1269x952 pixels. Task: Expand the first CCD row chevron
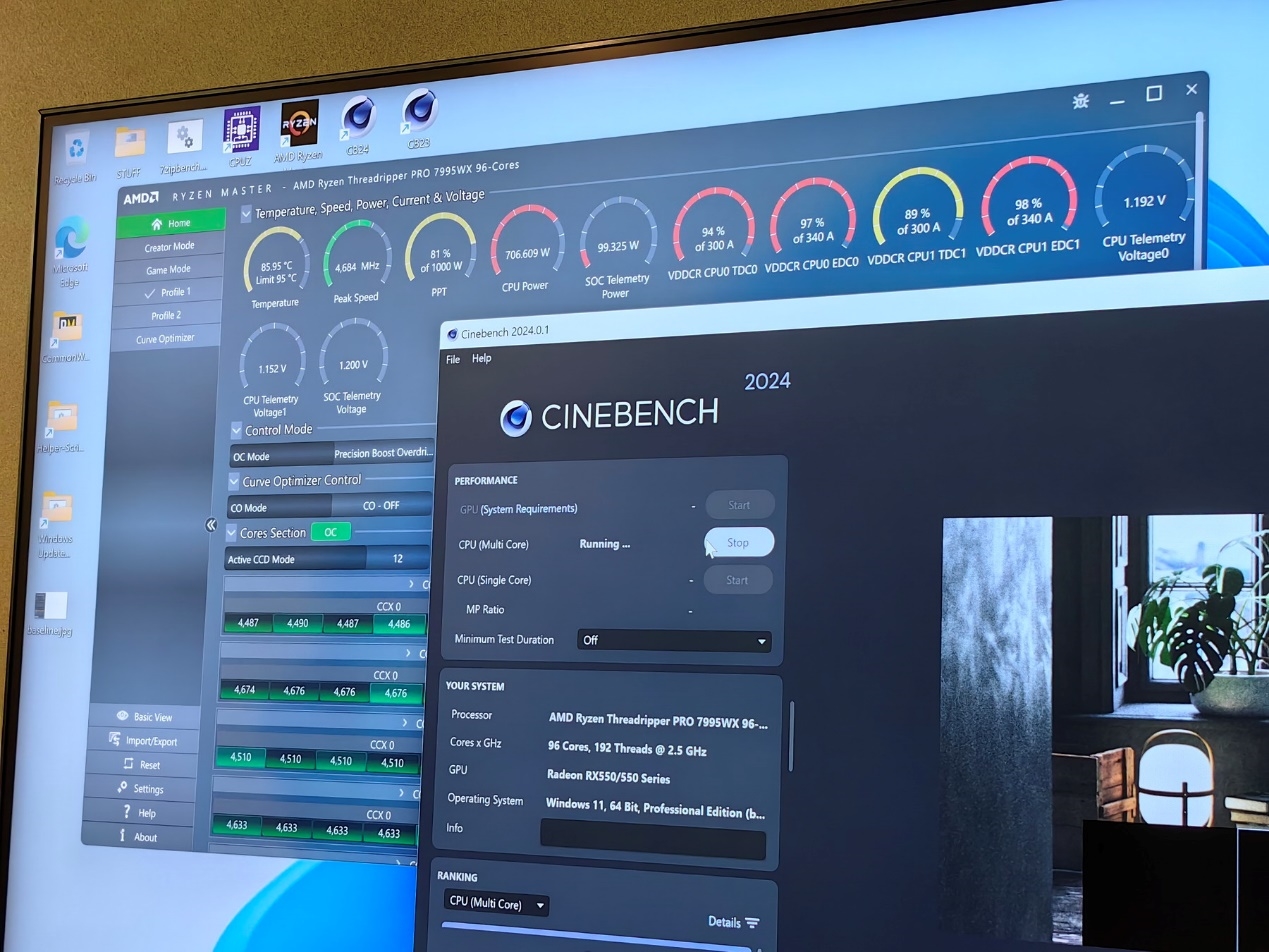pos(412,584)
